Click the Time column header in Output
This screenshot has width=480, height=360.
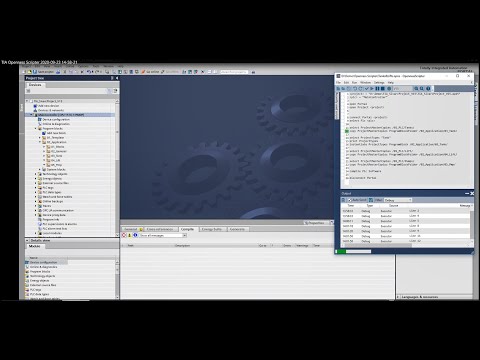[x=351, y=206]
